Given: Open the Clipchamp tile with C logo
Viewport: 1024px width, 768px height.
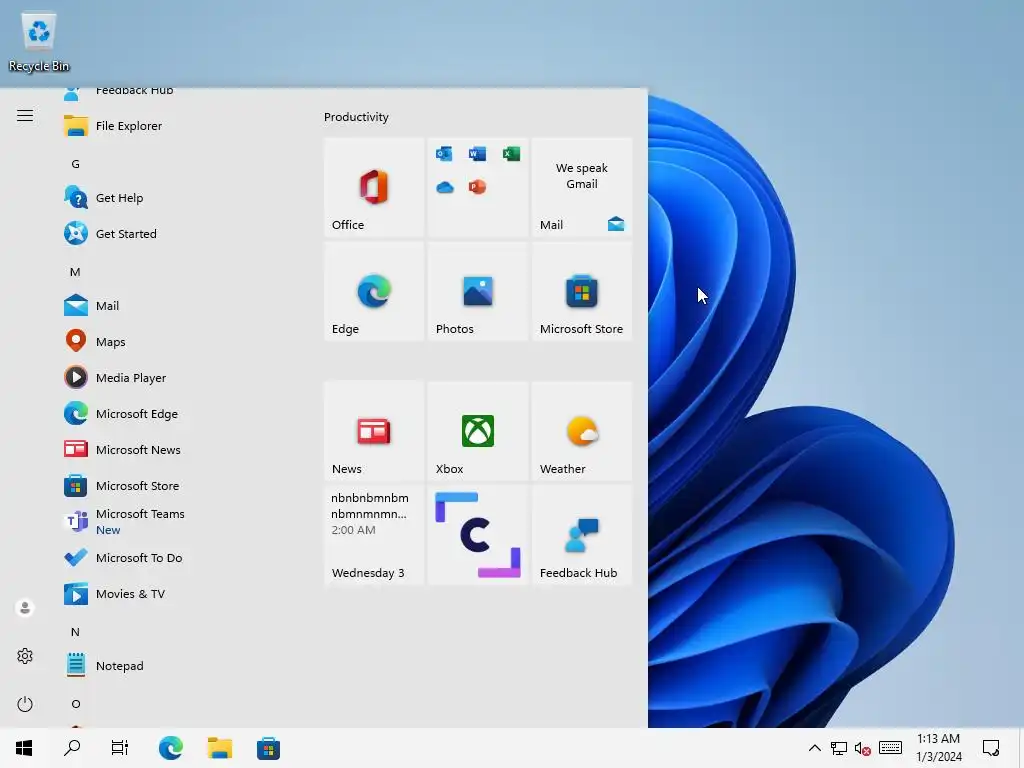Looking at the screenshot, I should click(x=478, y=535).
